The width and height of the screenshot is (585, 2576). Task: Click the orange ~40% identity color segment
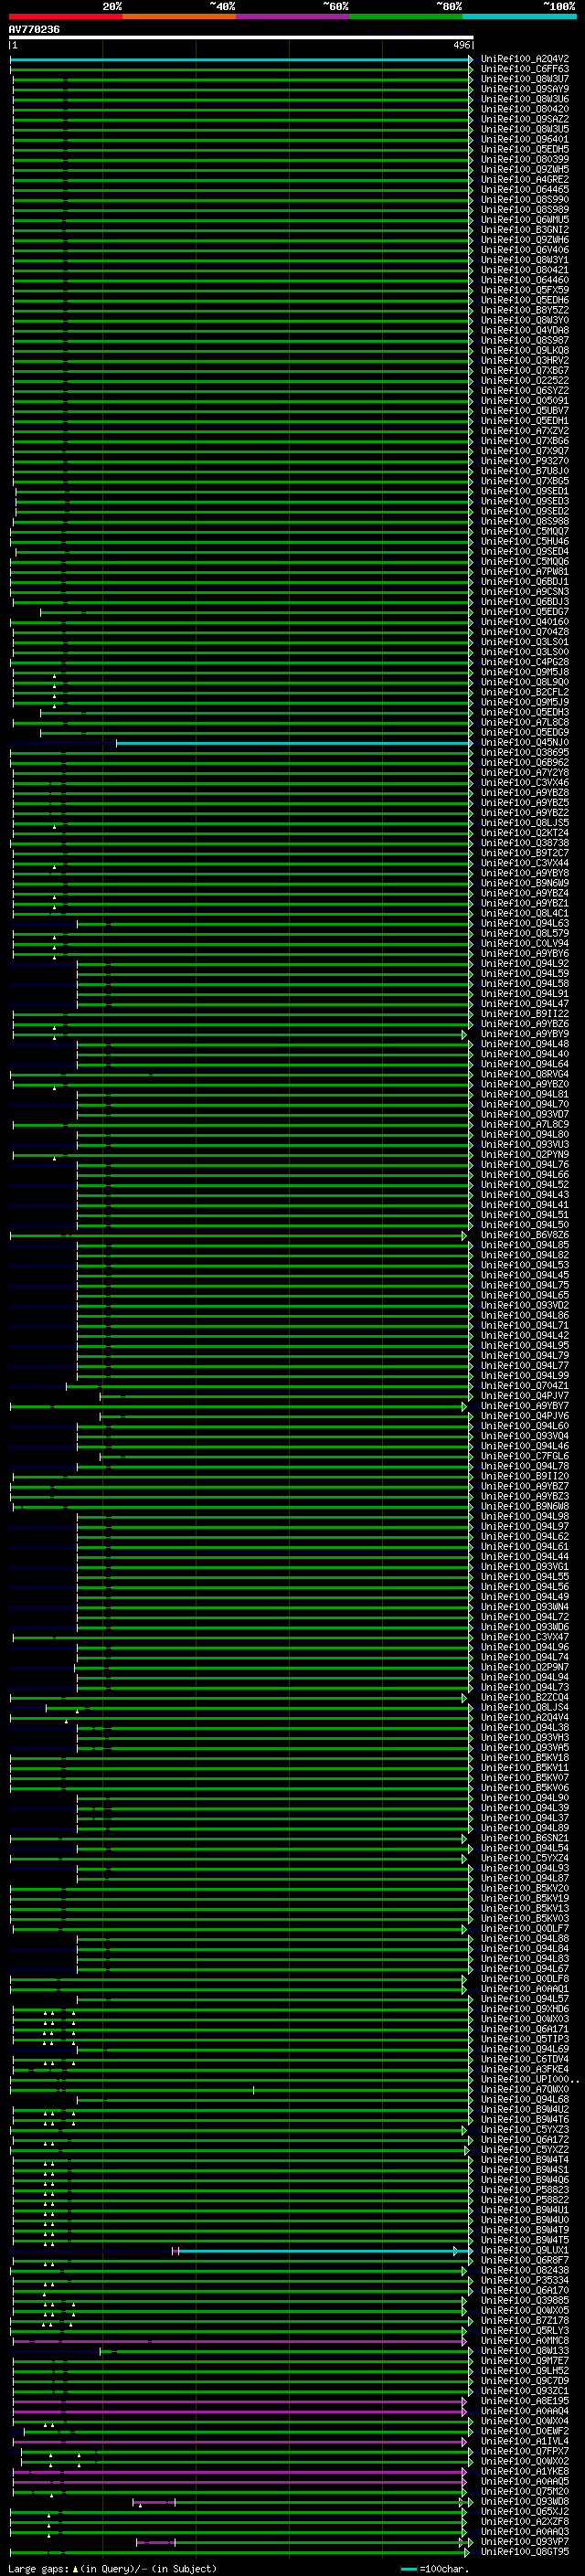179,16
